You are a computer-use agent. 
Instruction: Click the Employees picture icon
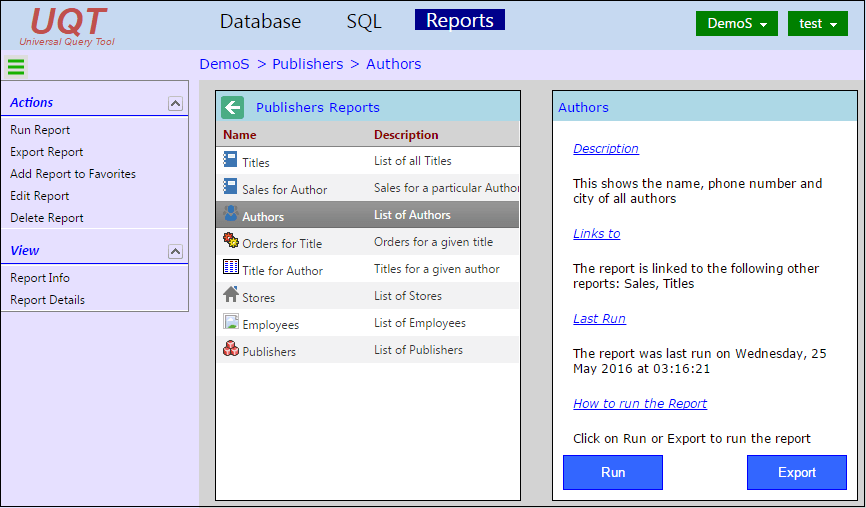[x=231, y=321]
